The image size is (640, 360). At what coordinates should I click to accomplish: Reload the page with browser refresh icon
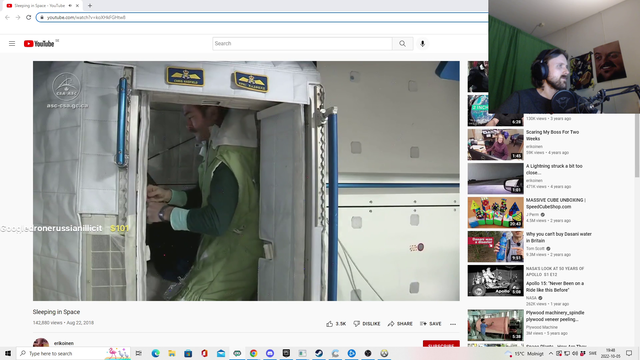pyautogui.click(x=29, y=17)
